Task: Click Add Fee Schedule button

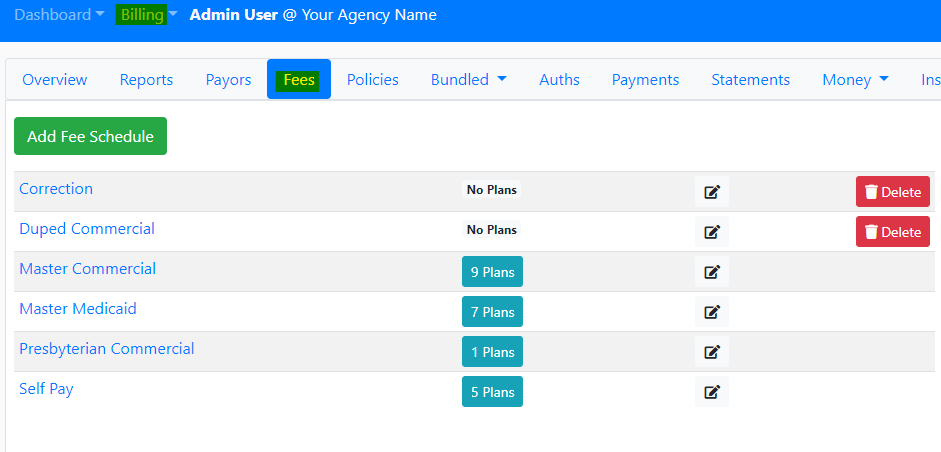Action: [91, 136]
